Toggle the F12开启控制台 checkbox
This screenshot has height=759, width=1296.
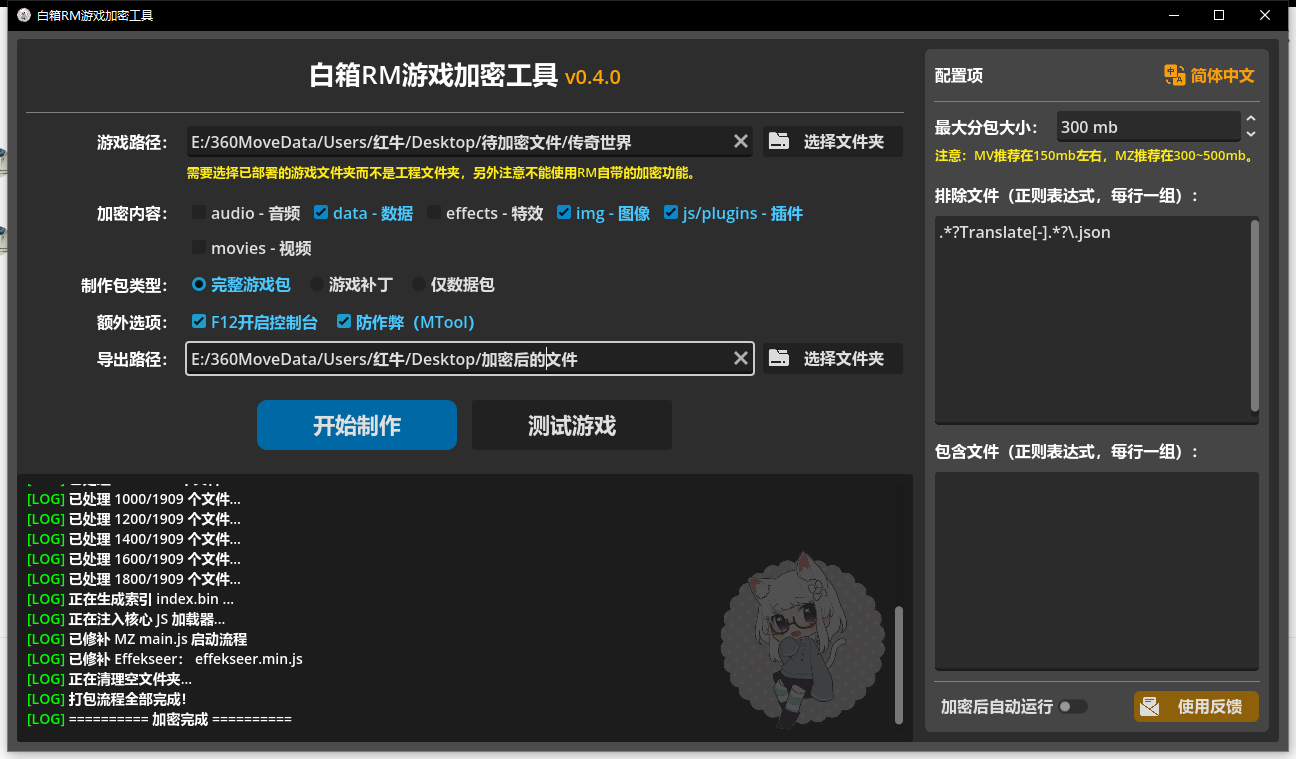pos(199,322)
